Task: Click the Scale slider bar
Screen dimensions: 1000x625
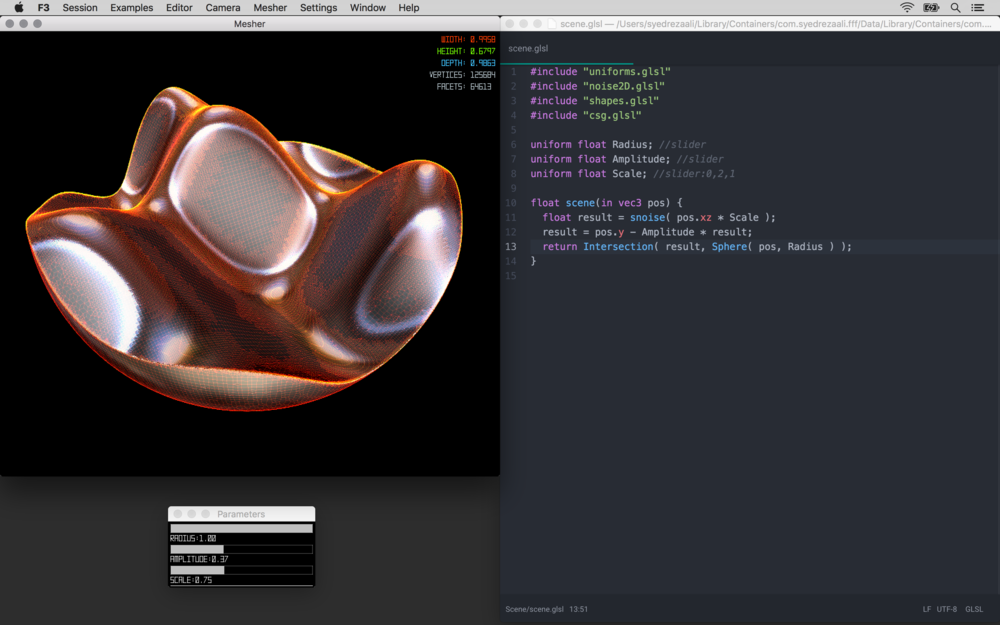Action: coord(241,570)
